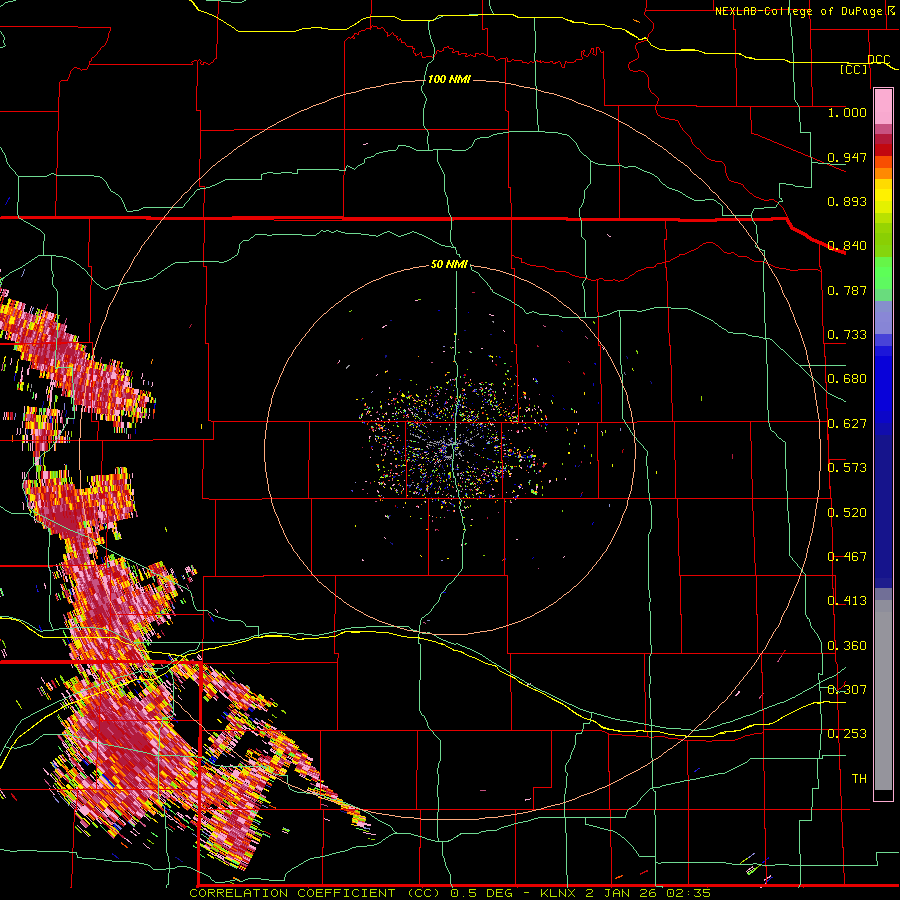Click the TH threshold label

pyautogui.click(x=859, y=779)
